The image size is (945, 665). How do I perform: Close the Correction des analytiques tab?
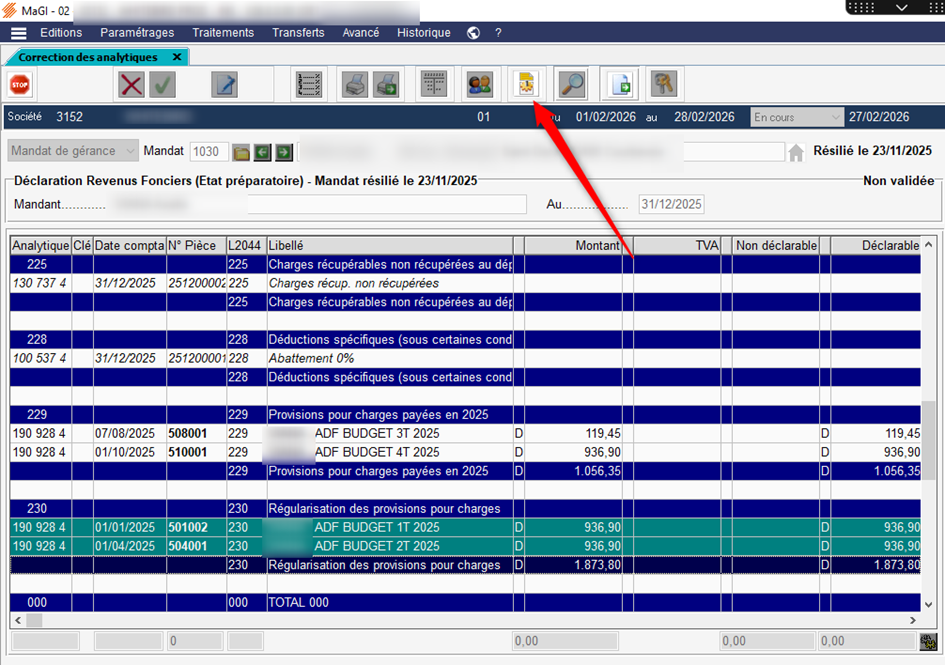[177, 57]
